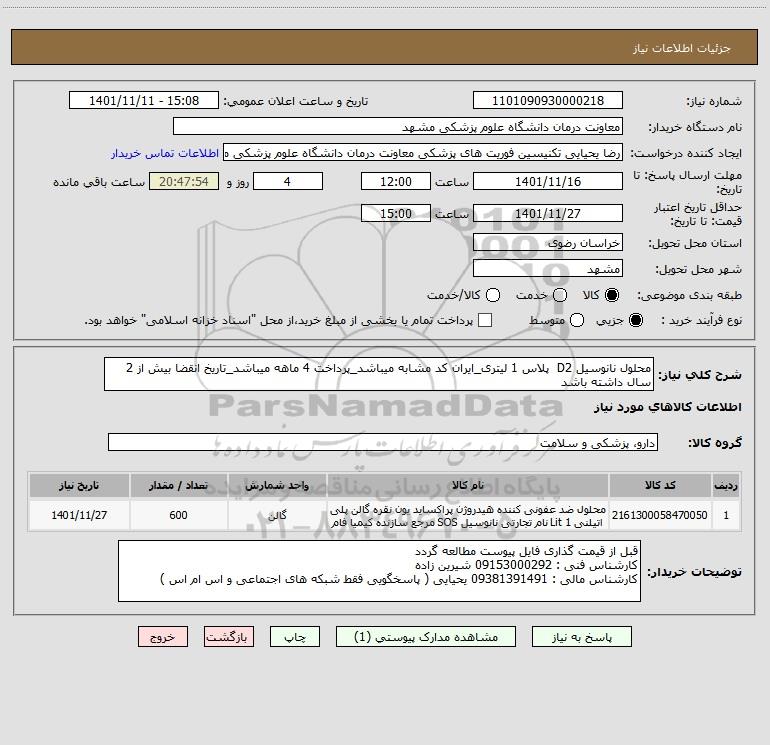Select the کالا radio button

click(612, 295)
